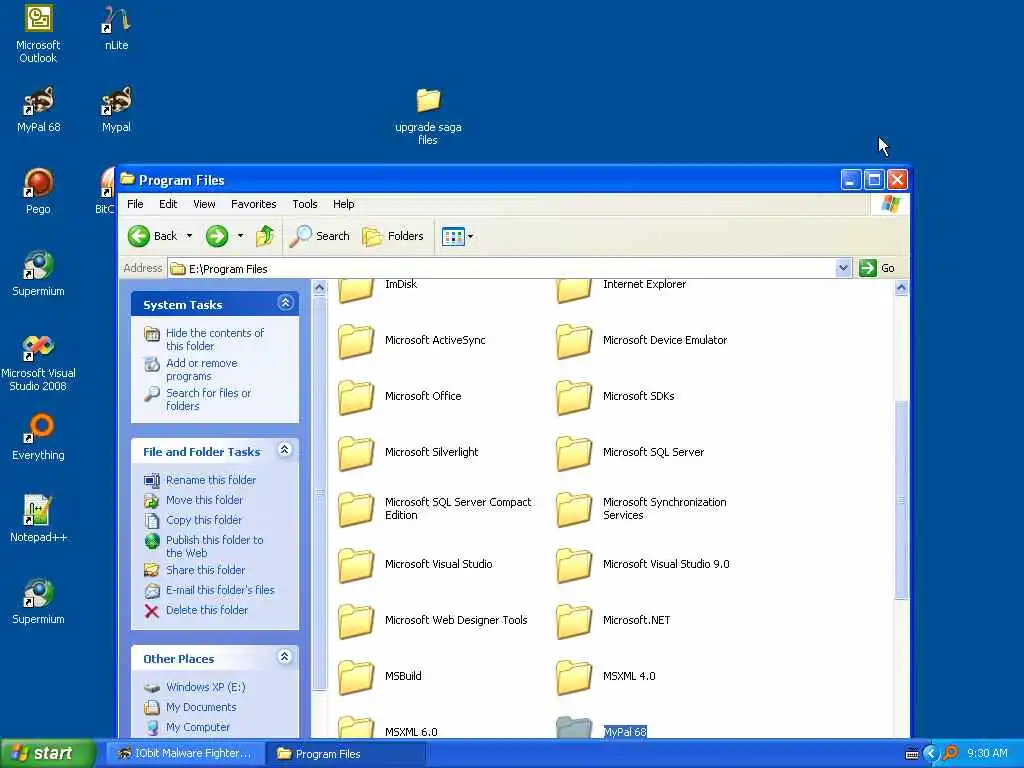The height and width of the screenshot is (768, 1024).
Task: Select the Microsoft Silverlight folder
Action: (x=408, y=453)
